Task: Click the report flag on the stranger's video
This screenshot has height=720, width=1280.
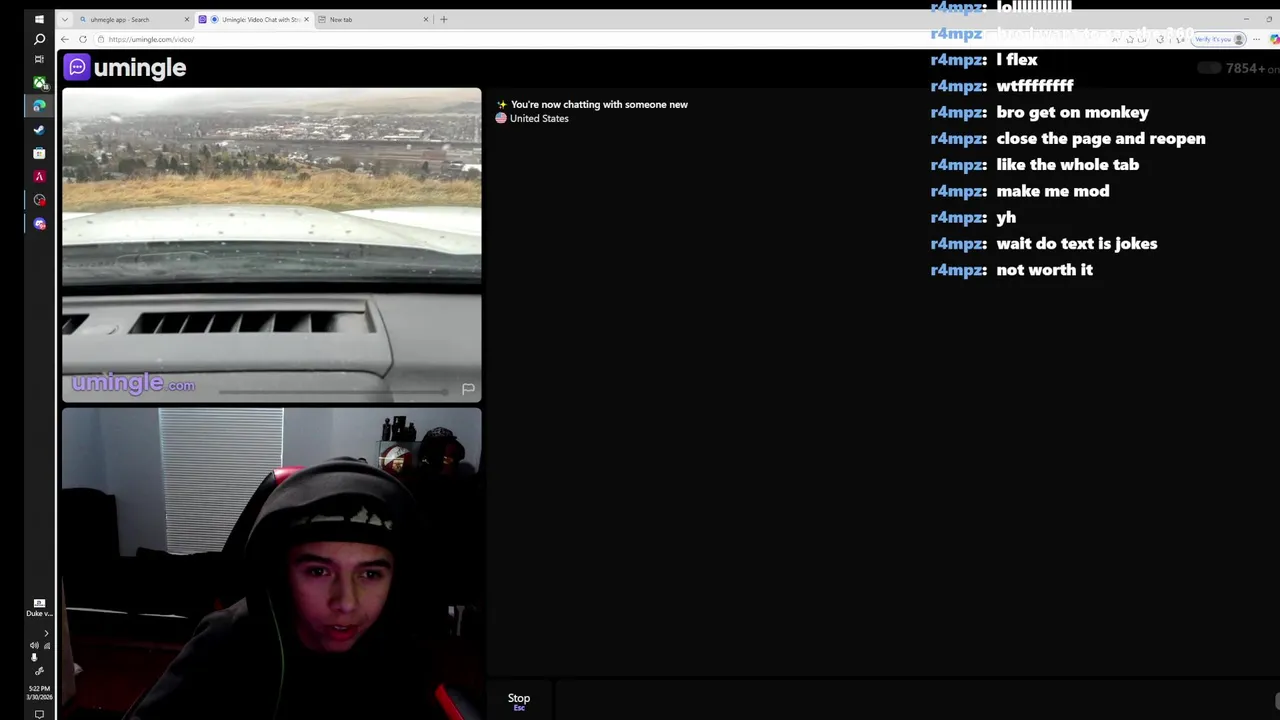Action: click(468, 389)
